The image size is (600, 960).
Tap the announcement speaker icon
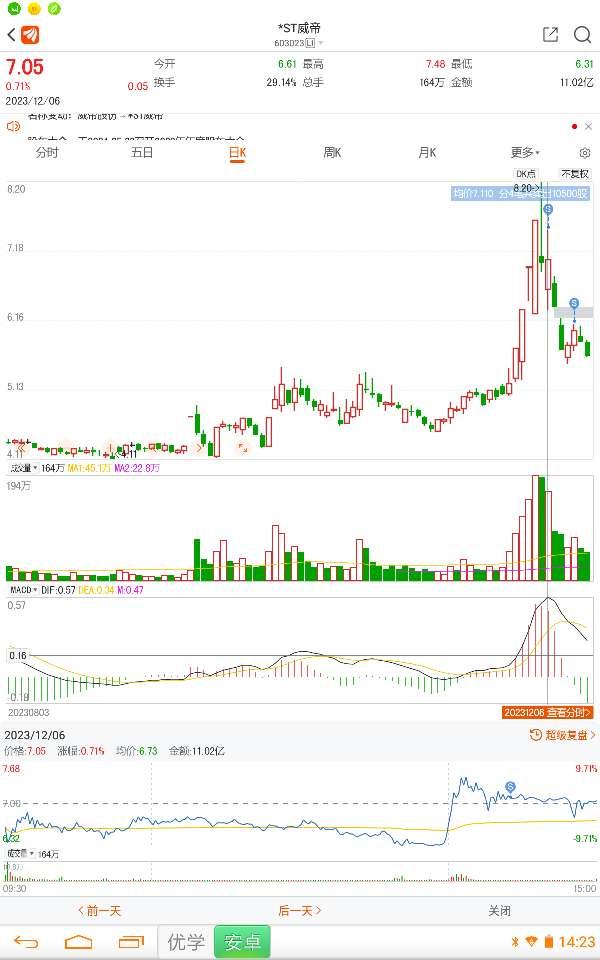coord(14,127)
